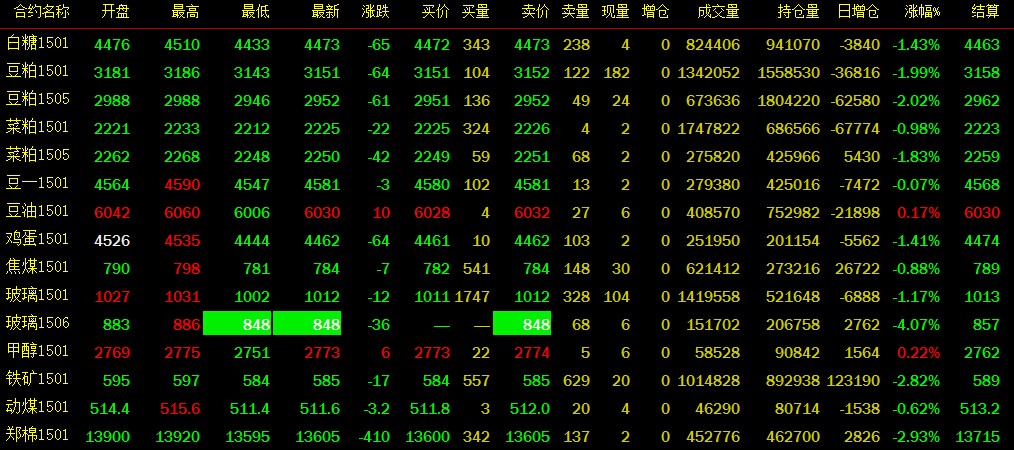Click 玻璃1501 red opening price 1027
This screenshot has height=450, width=1014.
coord(112,297)
